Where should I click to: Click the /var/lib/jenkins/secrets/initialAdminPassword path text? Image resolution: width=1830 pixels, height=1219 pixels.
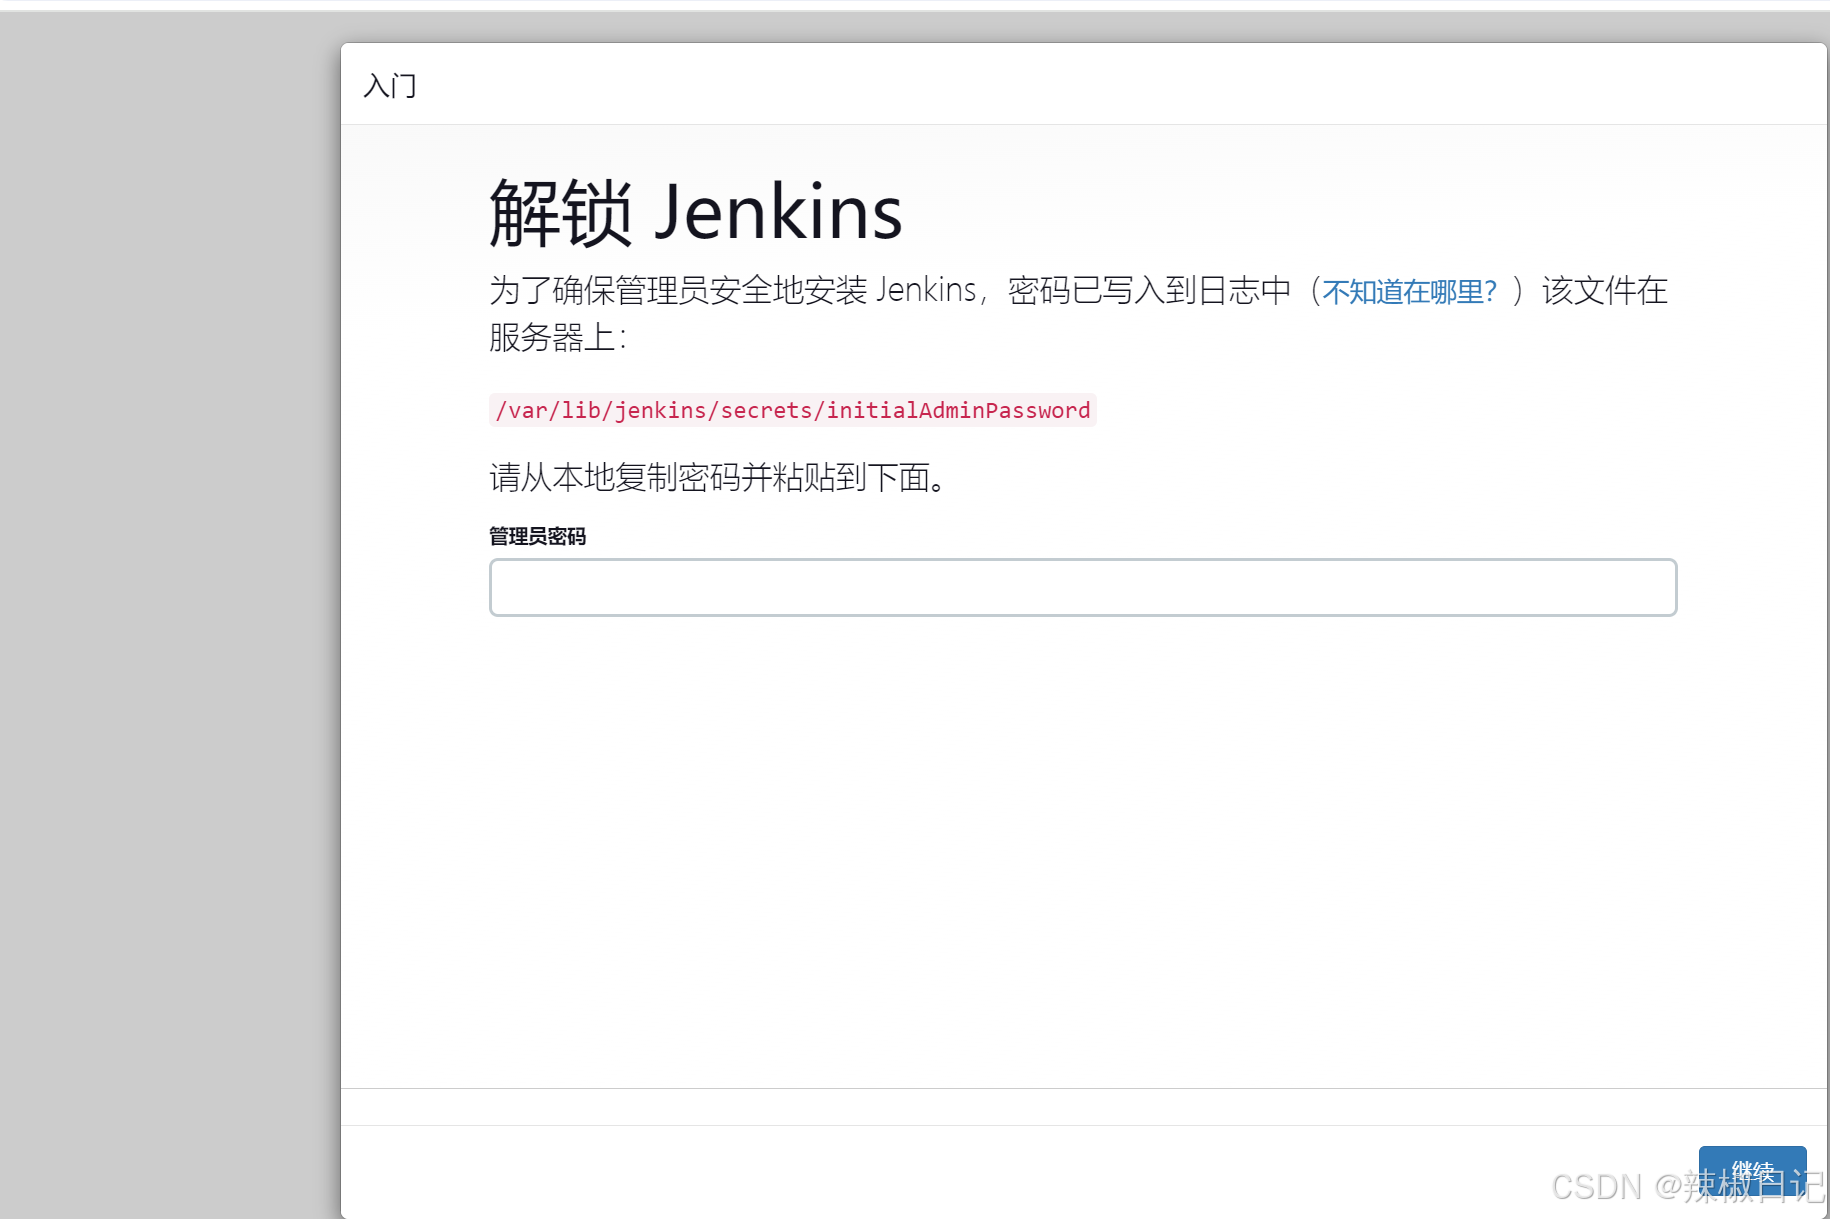tap(793, 410)
